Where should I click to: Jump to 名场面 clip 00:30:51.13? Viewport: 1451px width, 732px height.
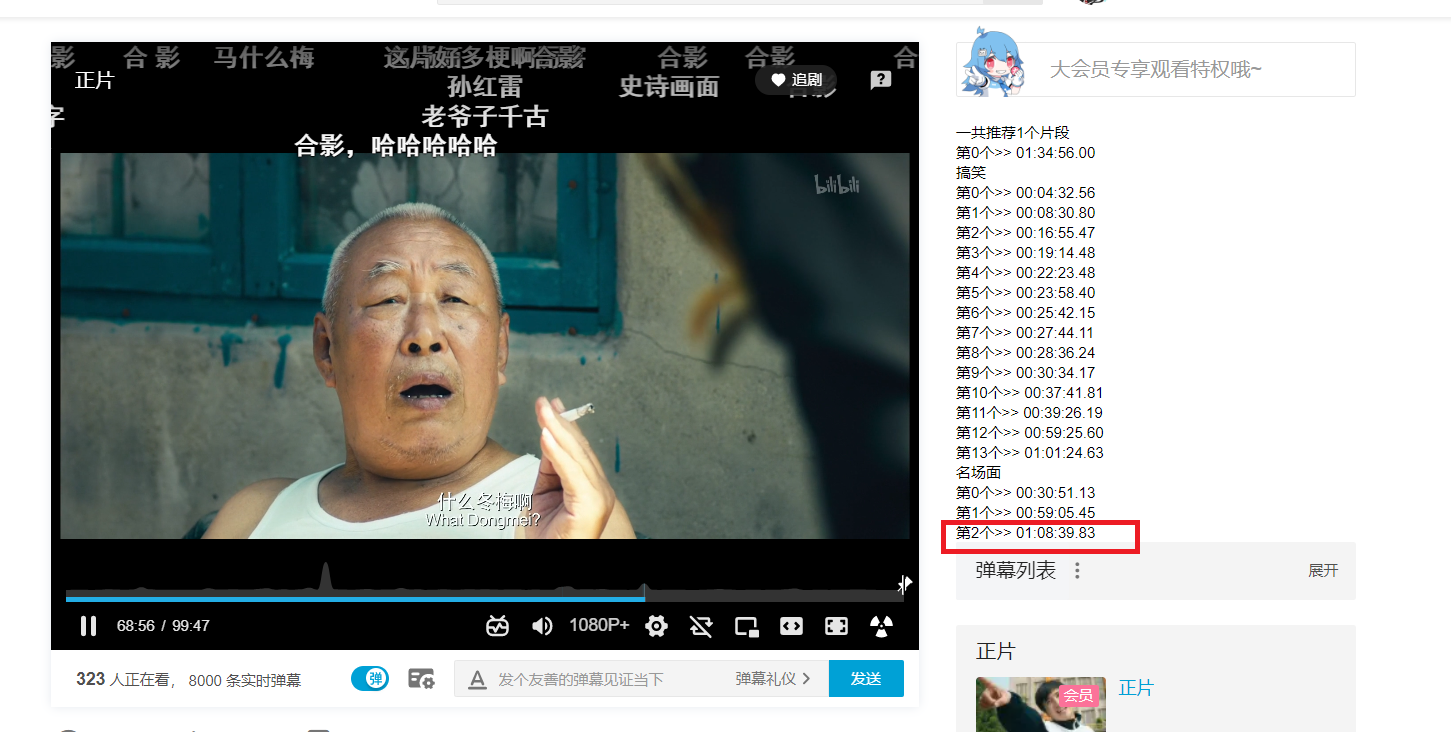tap(1025, 493)
